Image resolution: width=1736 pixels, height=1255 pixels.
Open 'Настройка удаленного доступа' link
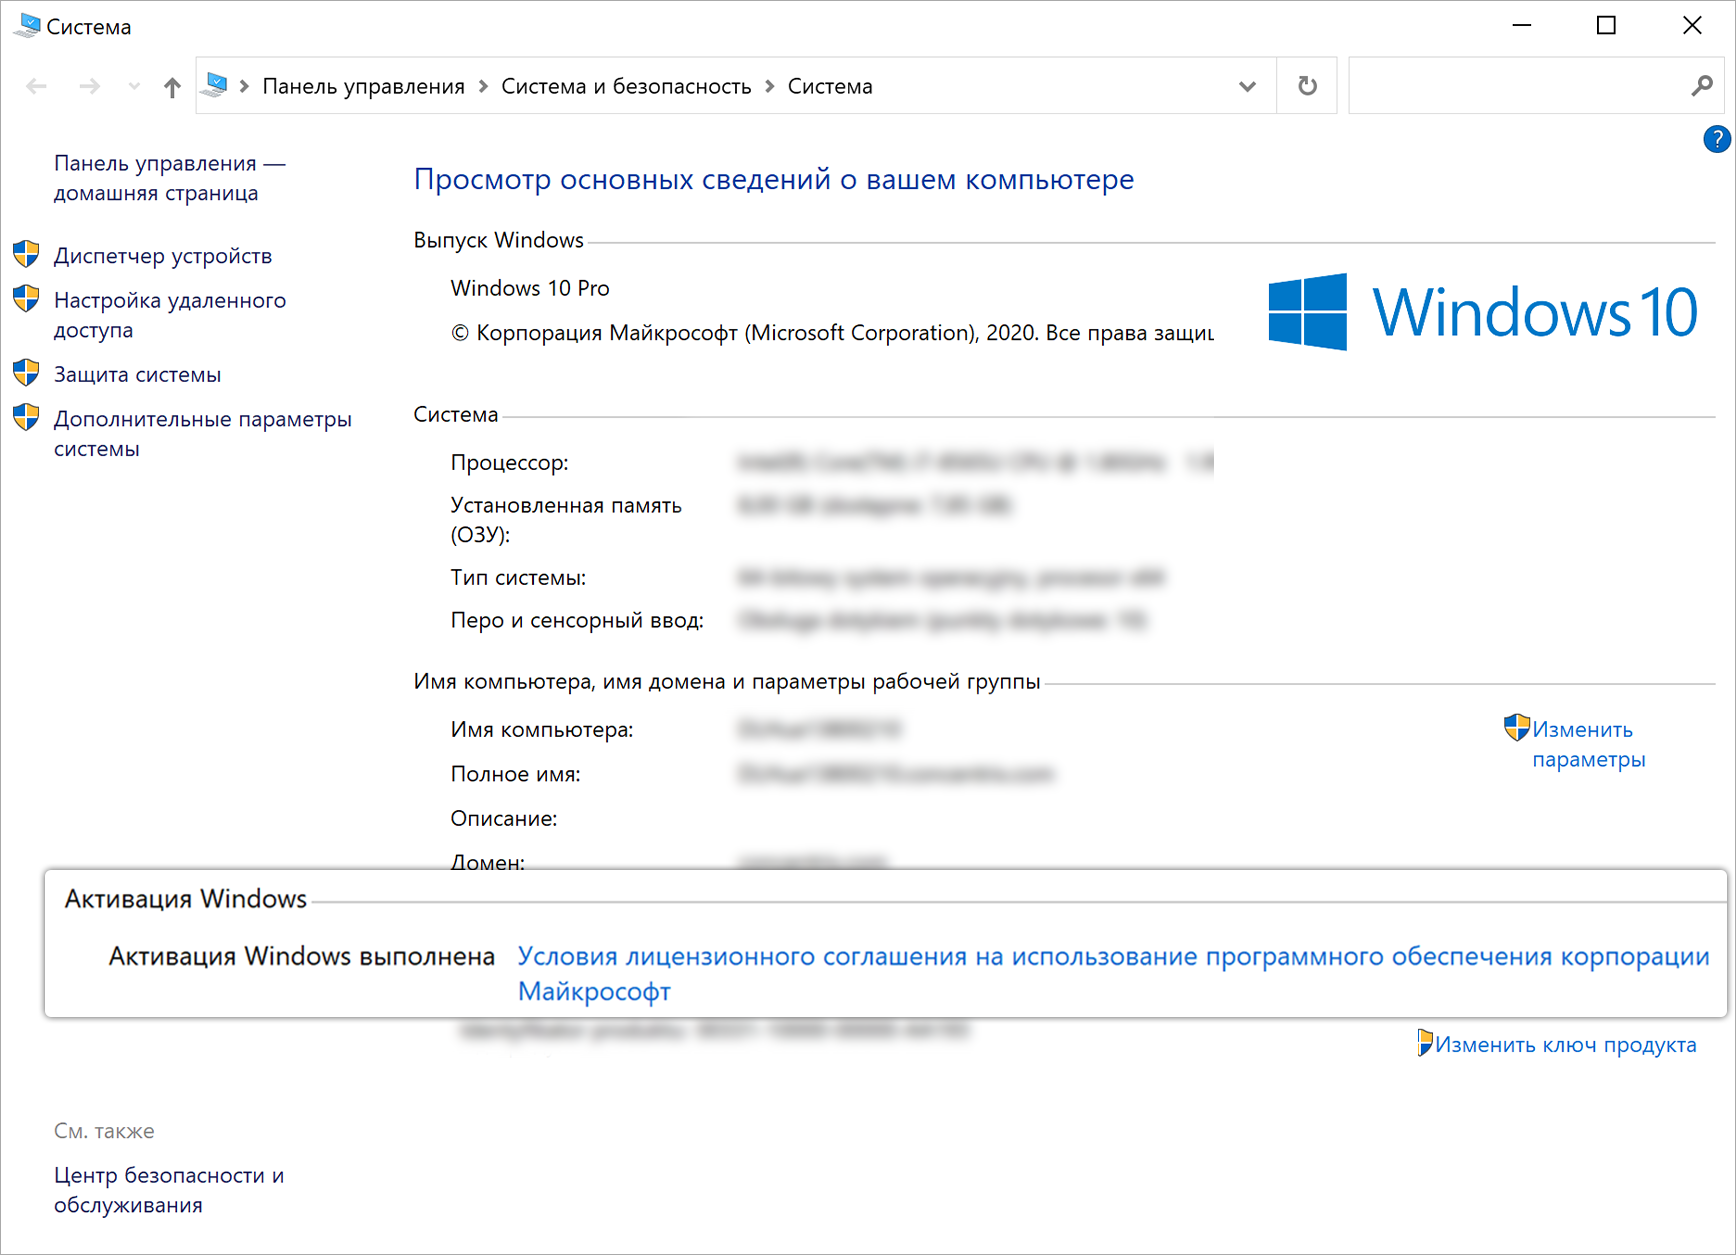[170, 315]
